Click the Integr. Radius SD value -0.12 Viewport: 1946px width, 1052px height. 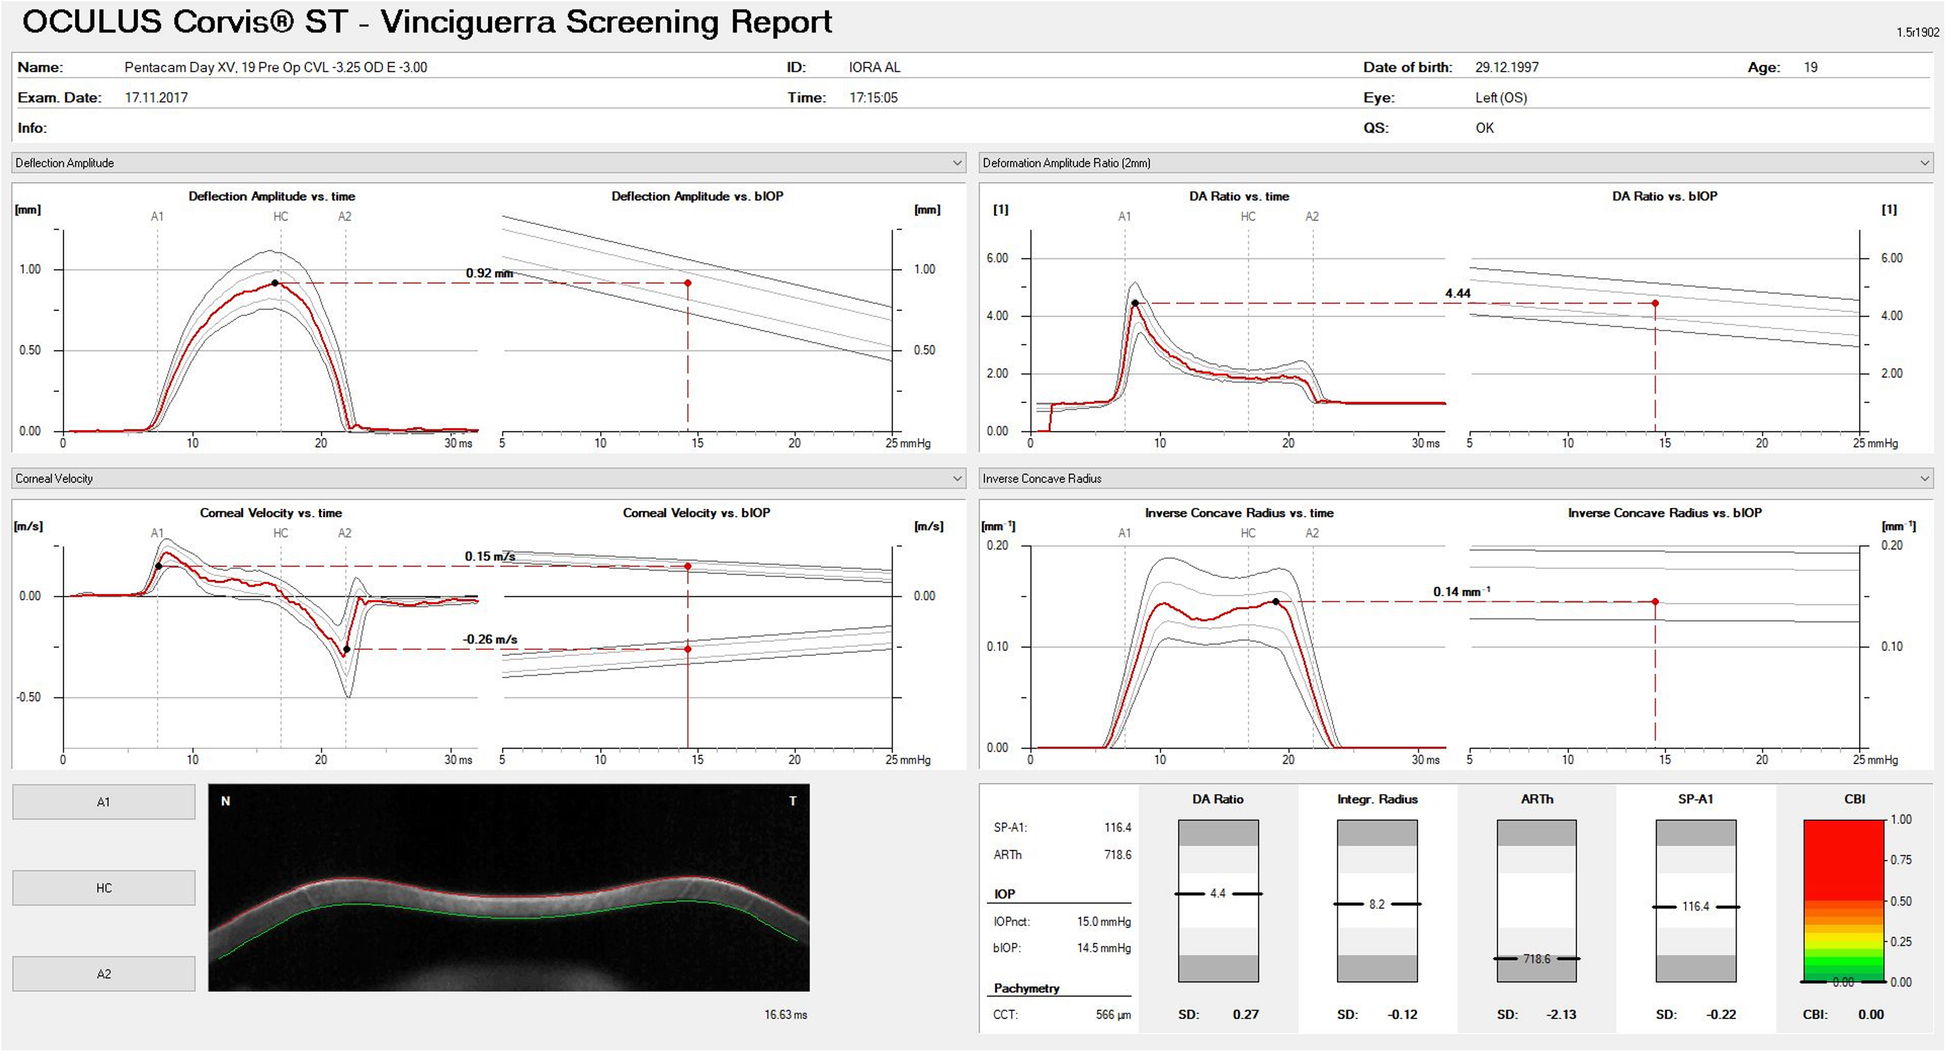coord(1402,1015)
